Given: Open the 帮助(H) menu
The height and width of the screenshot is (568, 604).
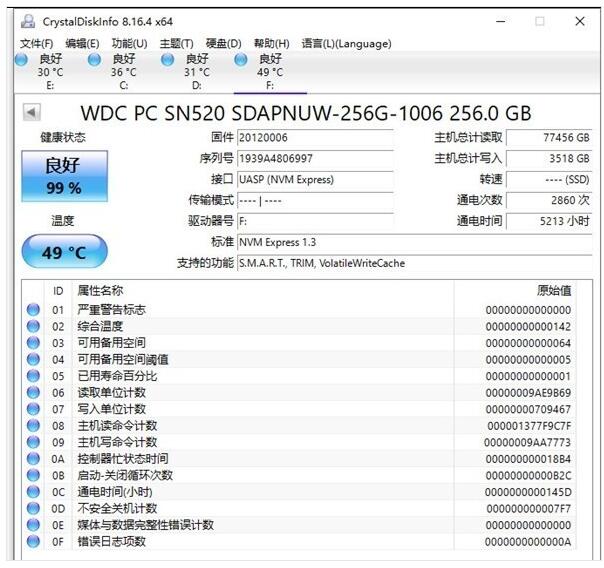Looking at the screenshot, I should (x=272, y=44).
